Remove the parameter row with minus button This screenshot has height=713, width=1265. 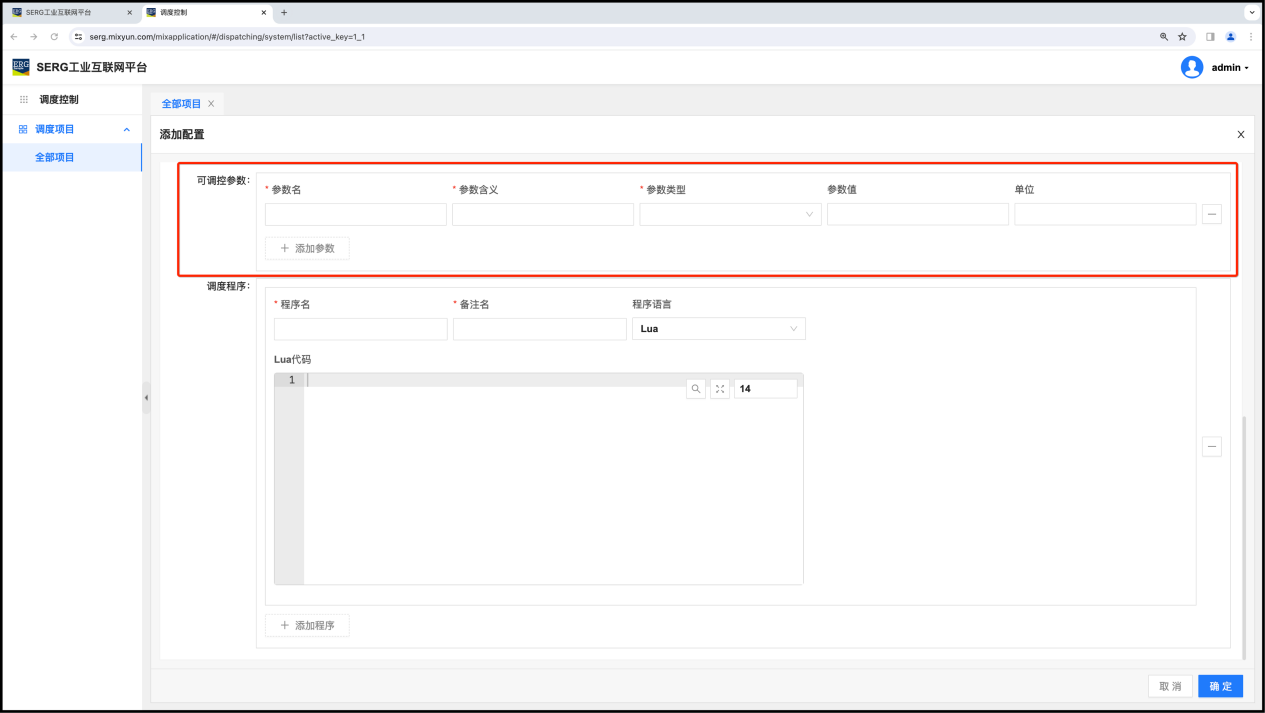pyautogui.click(x=1211, y=214)
